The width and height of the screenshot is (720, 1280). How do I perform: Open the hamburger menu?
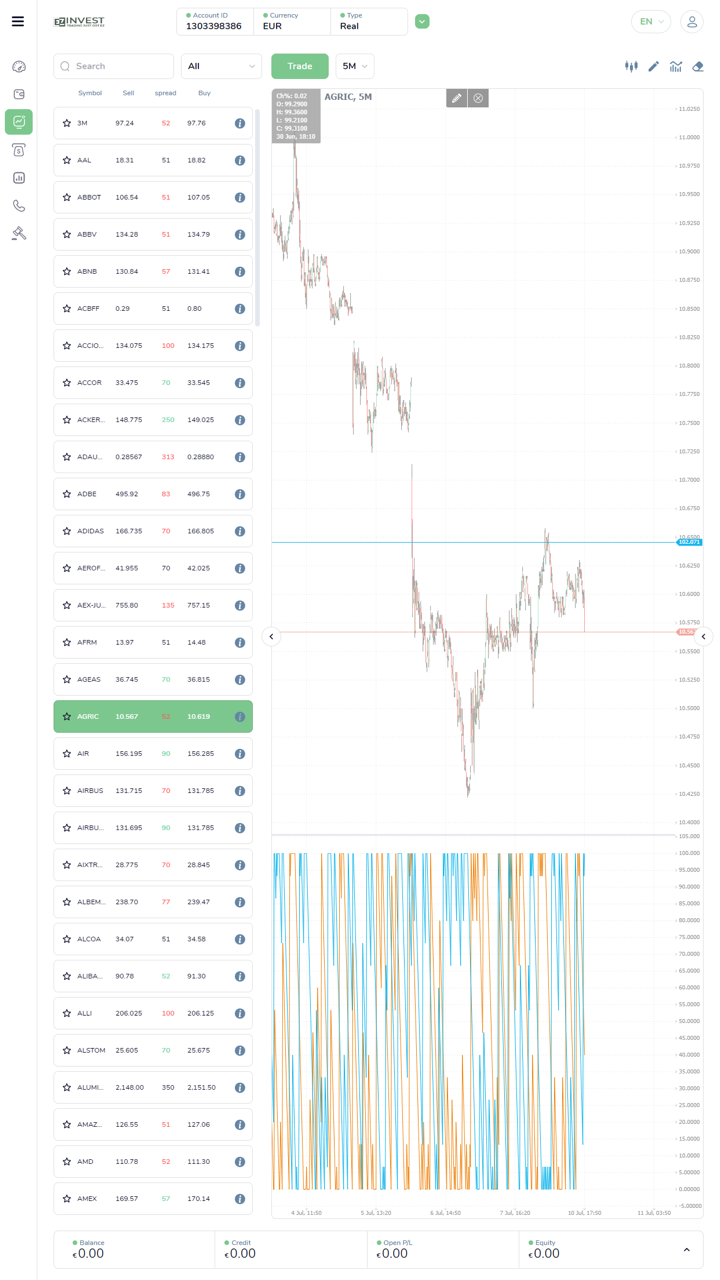pyautogui.click(x=18, y=21)
